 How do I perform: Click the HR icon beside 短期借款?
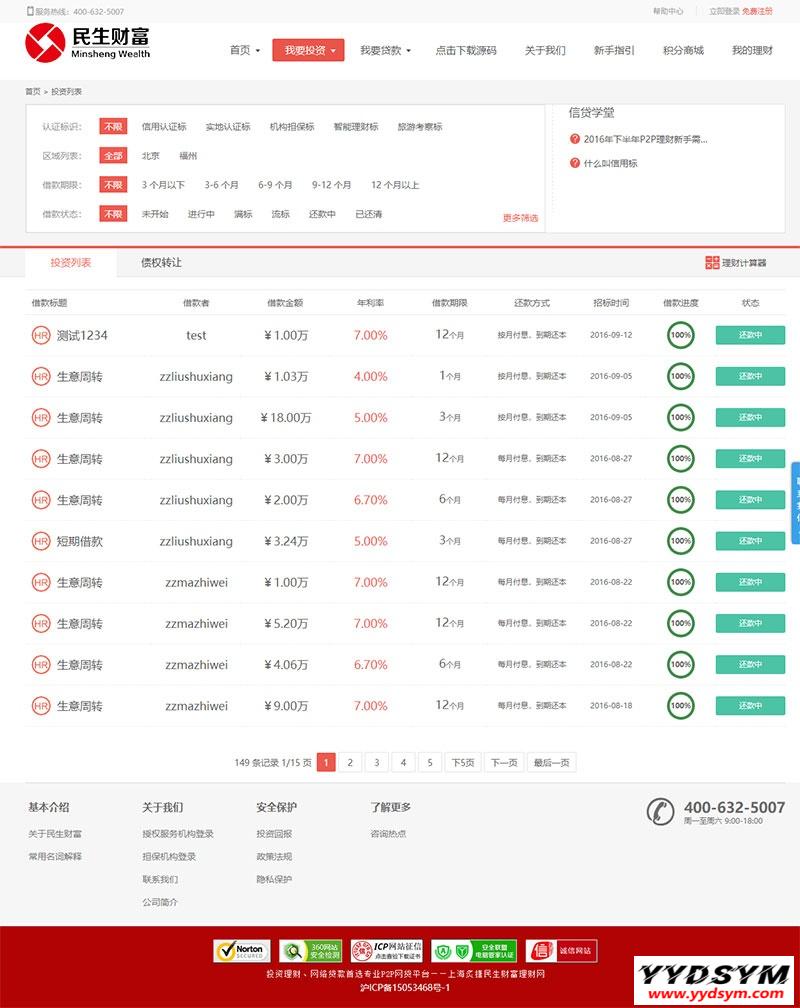41,541
